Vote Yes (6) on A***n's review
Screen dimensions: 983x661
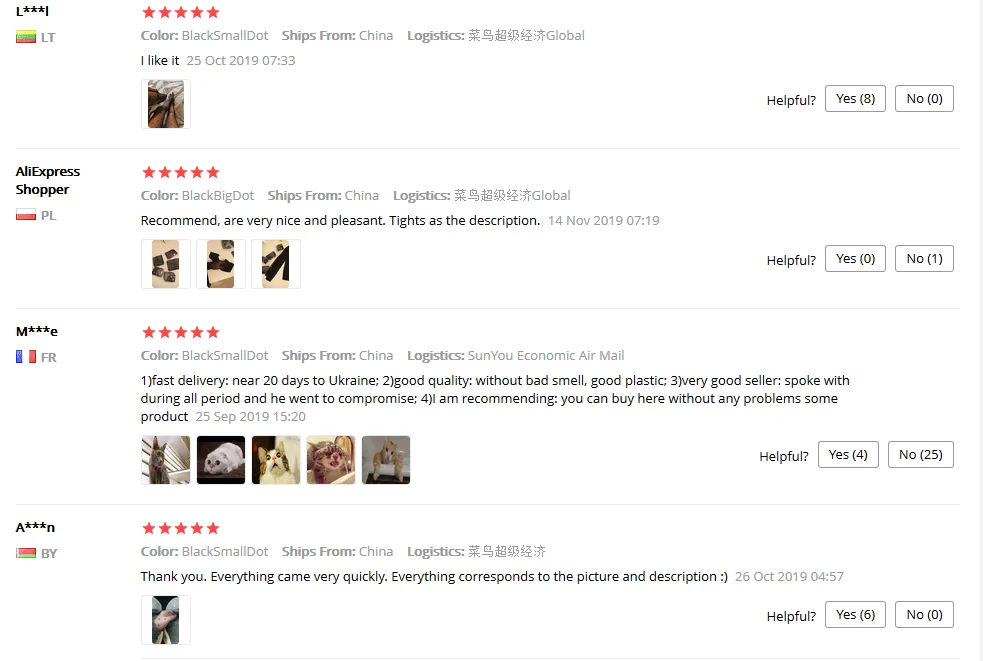tap(855, 615)
